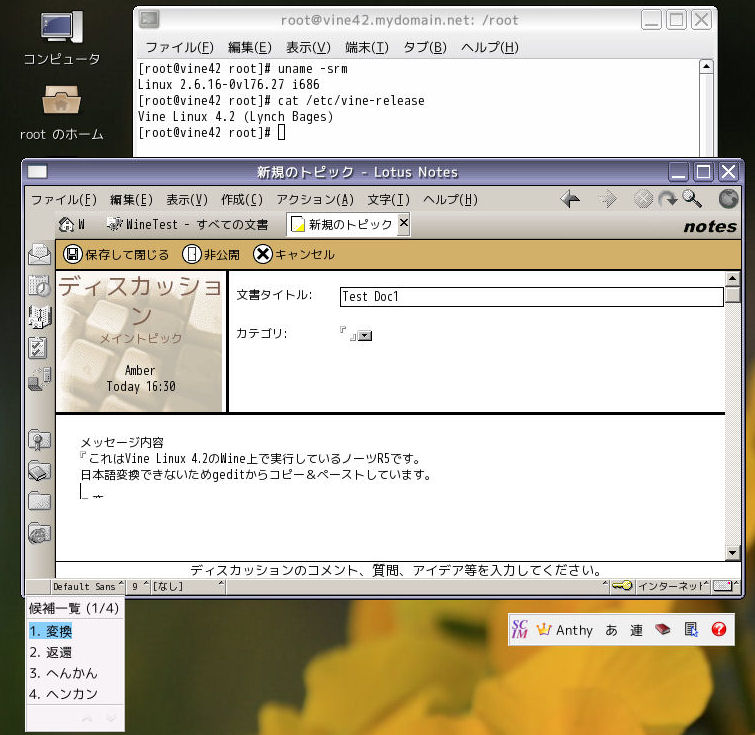The height and width of the screenshot is (735, 755).
Task: Open the To Do list bookmark icon
Action: (x=39, y=348)
